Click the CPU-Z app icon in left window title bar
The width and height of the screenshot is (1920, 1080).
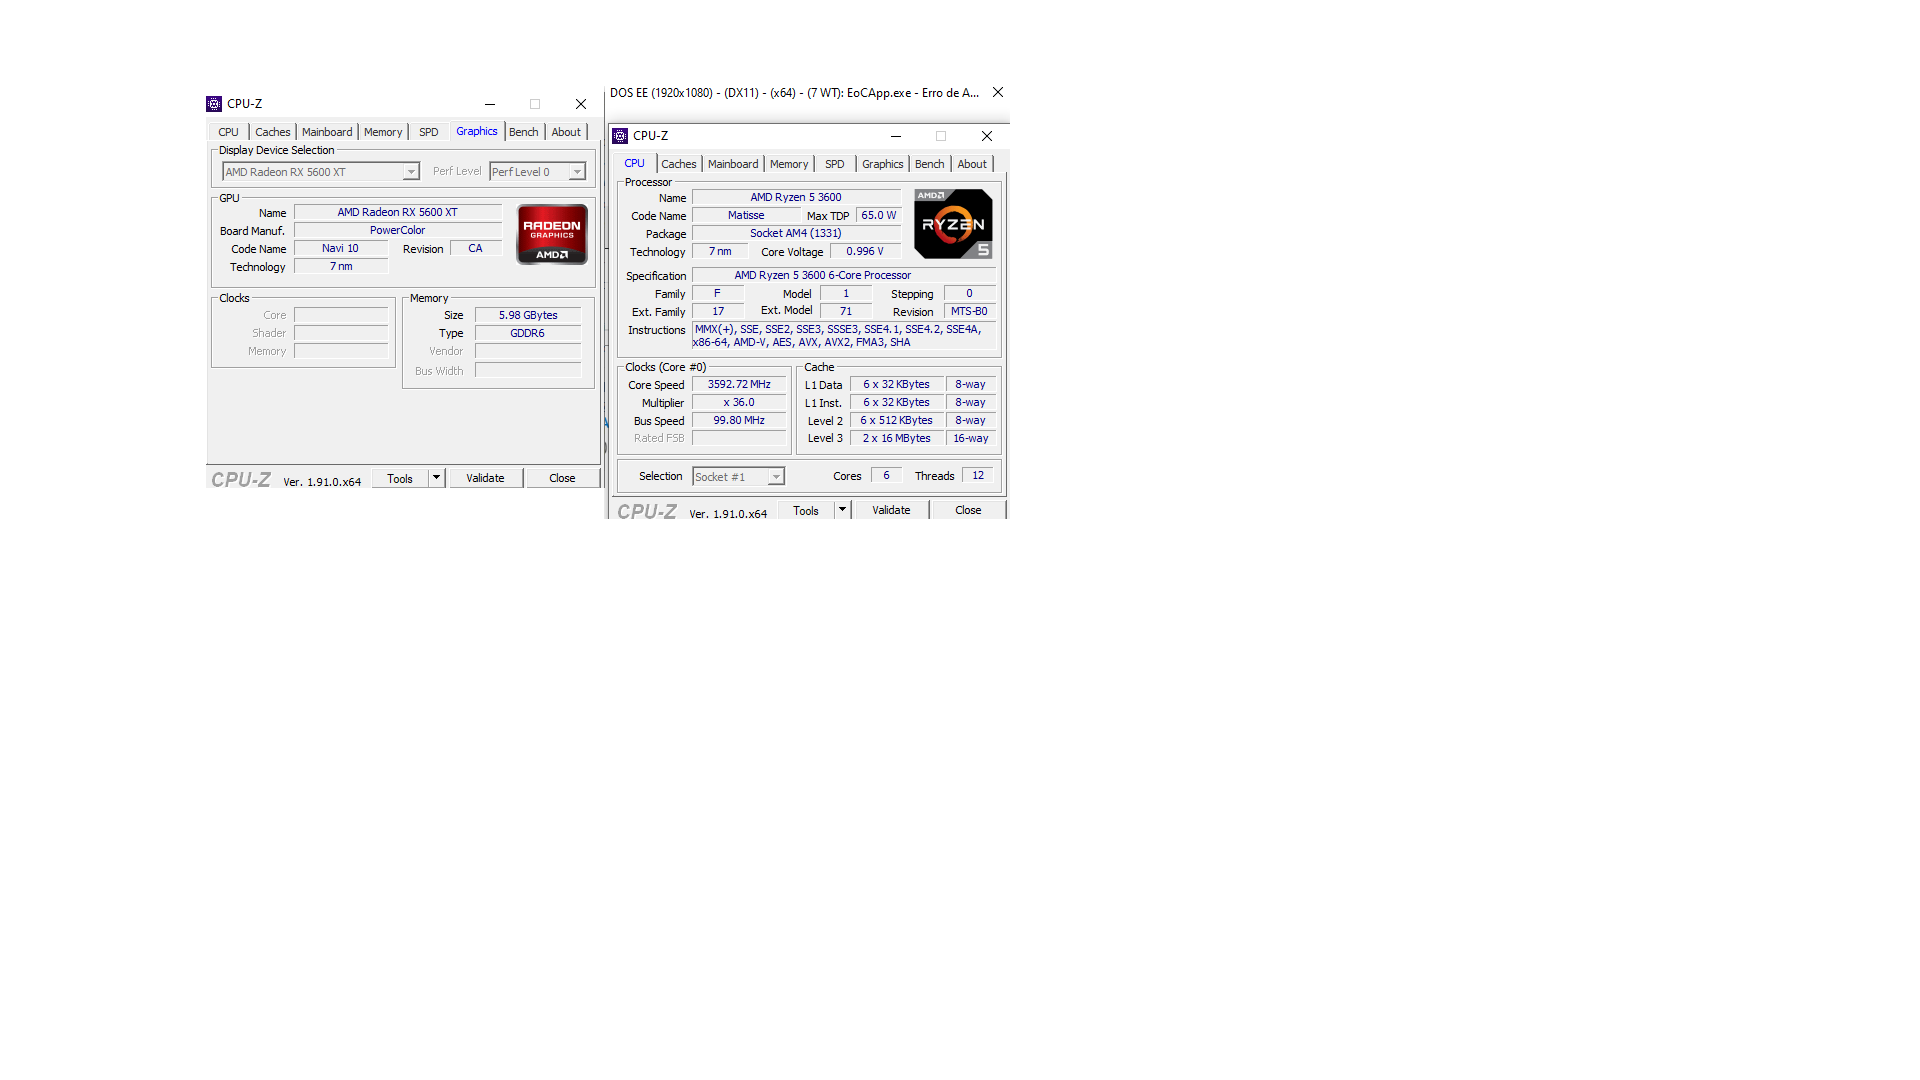214,104
